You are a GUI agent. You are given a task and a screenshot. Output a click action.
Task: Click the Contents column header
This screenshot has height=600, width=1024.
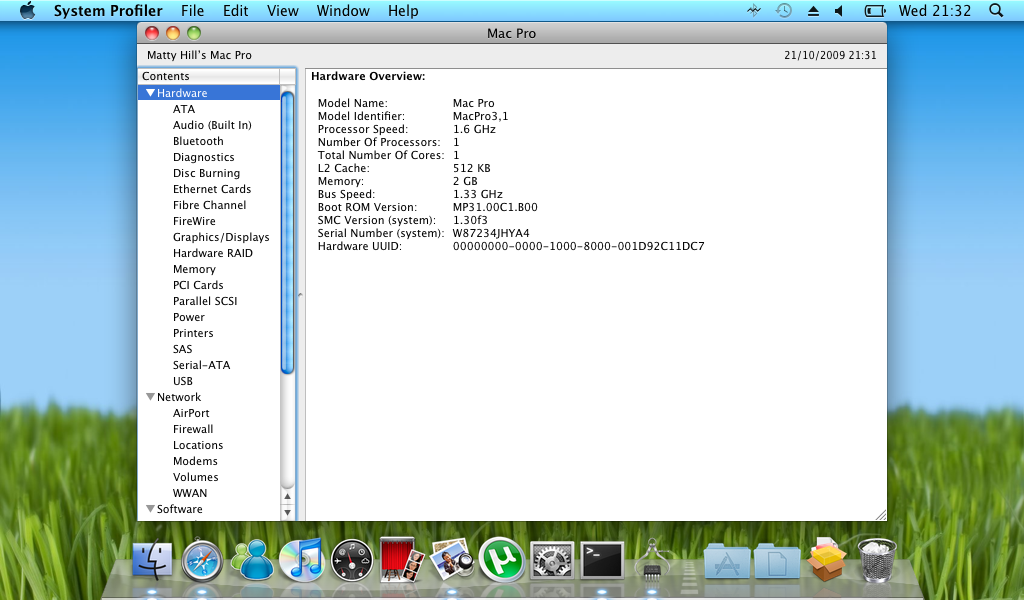coord(209,76)
